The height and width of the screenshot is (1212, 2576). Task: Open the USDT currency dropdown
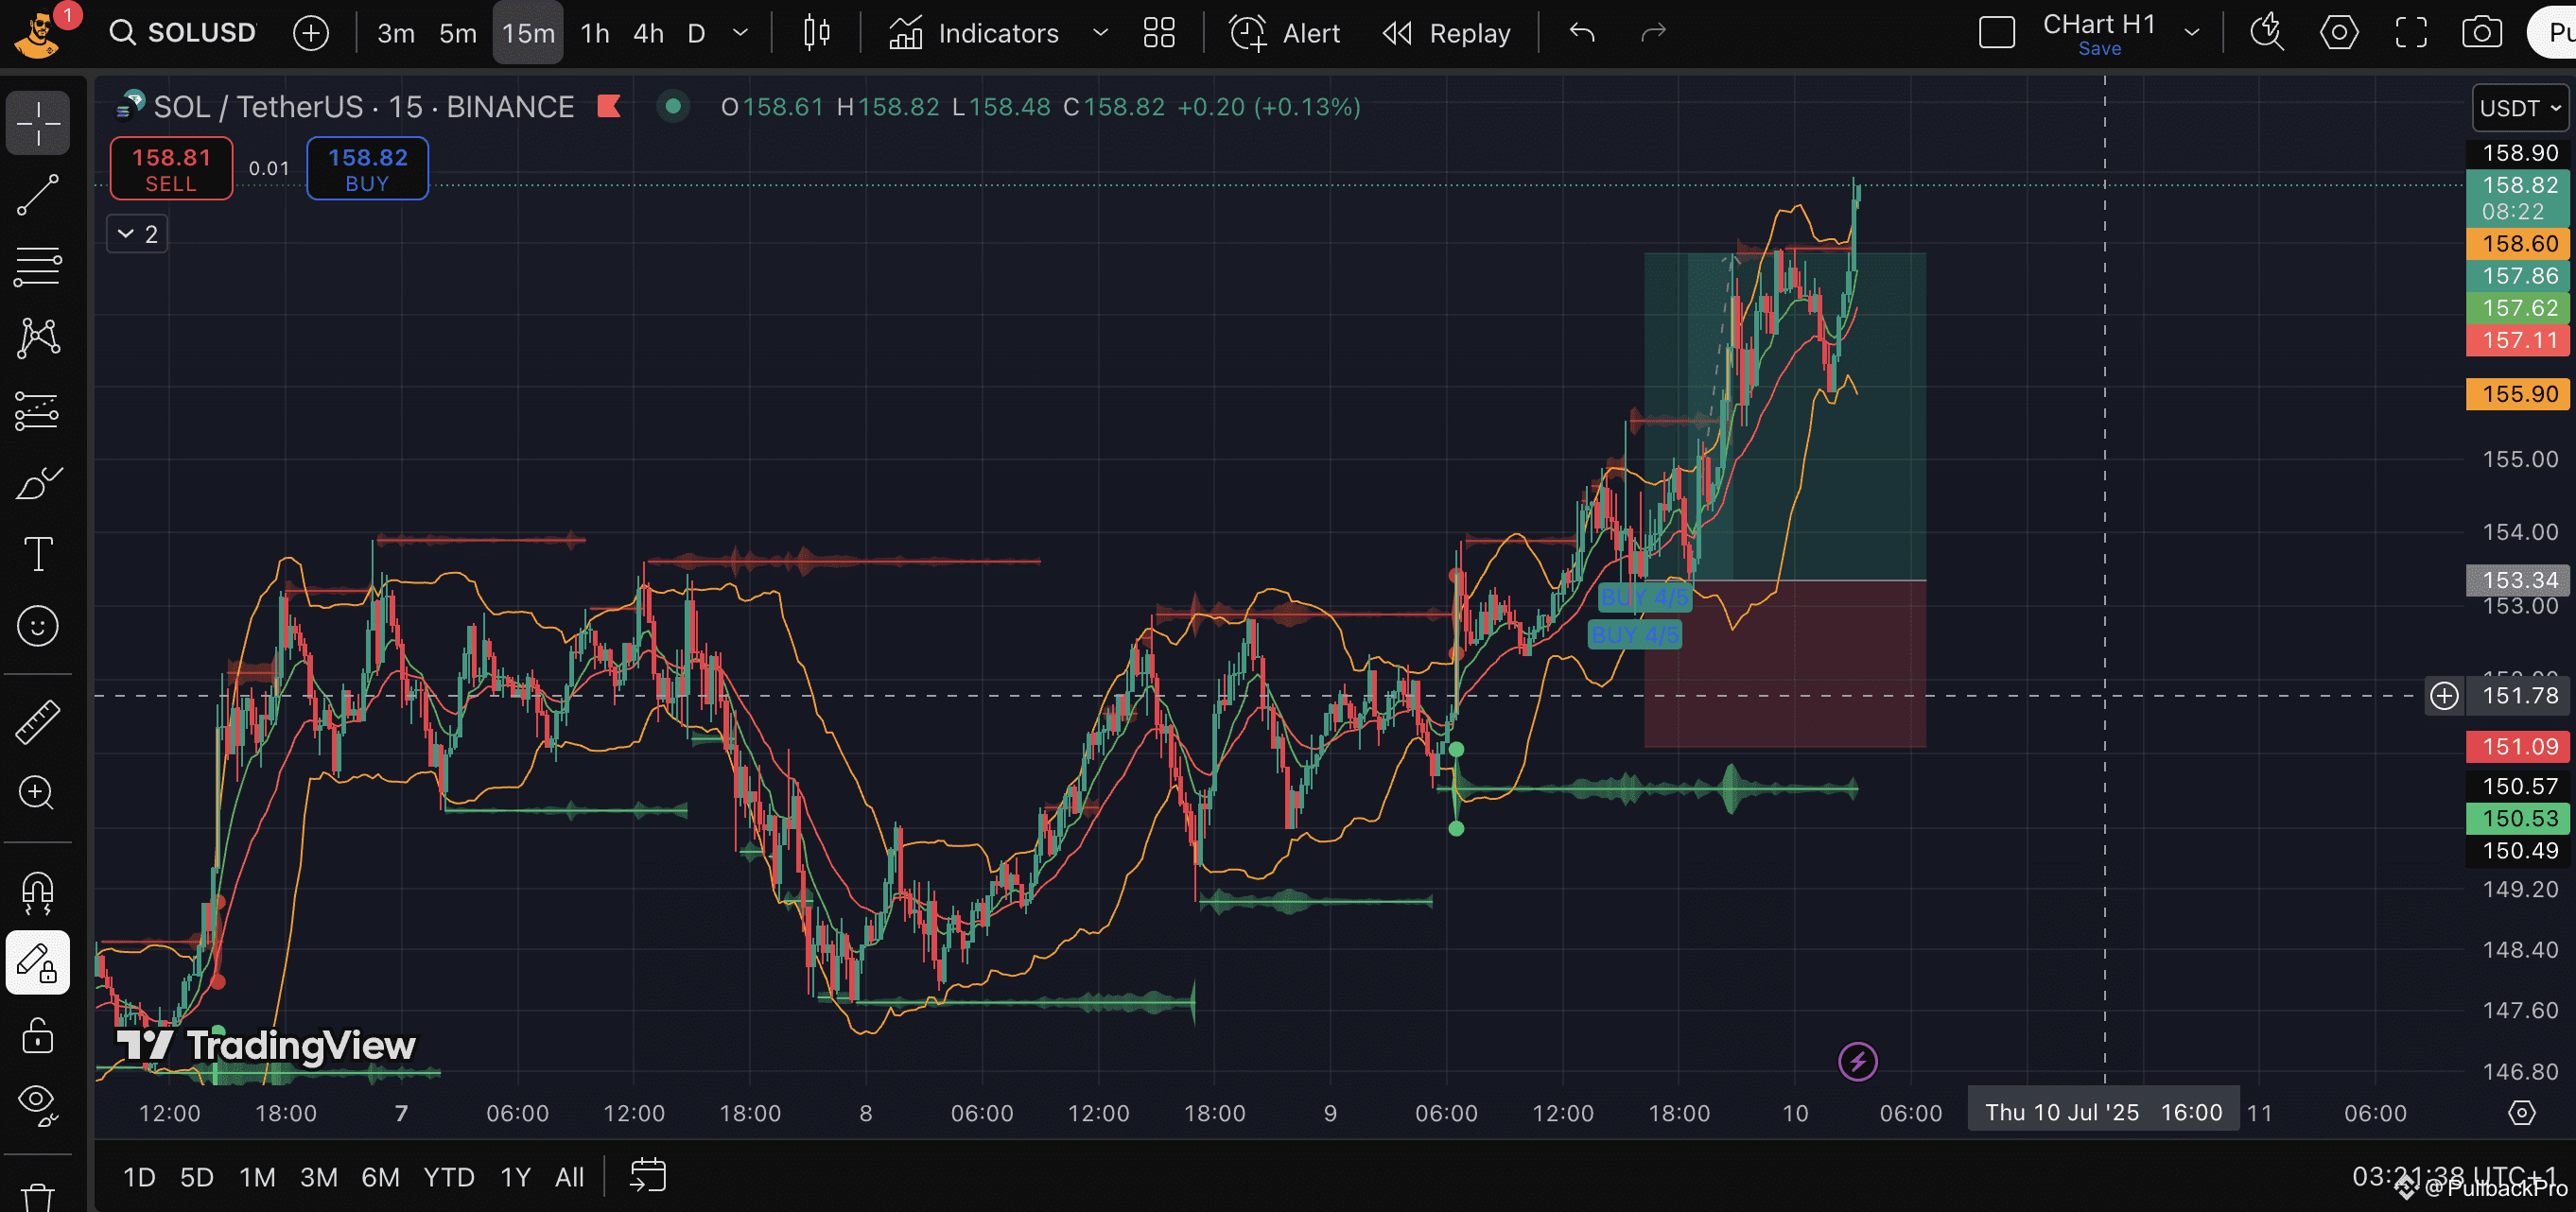point(2519,108)
